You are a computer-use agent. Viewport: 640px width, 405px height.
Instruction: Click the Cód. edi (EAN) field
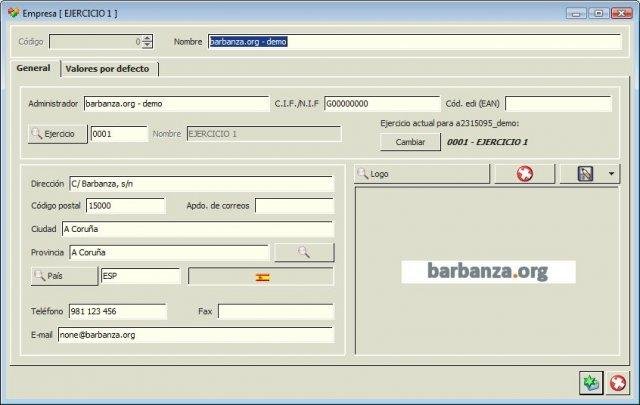point(558,104)
